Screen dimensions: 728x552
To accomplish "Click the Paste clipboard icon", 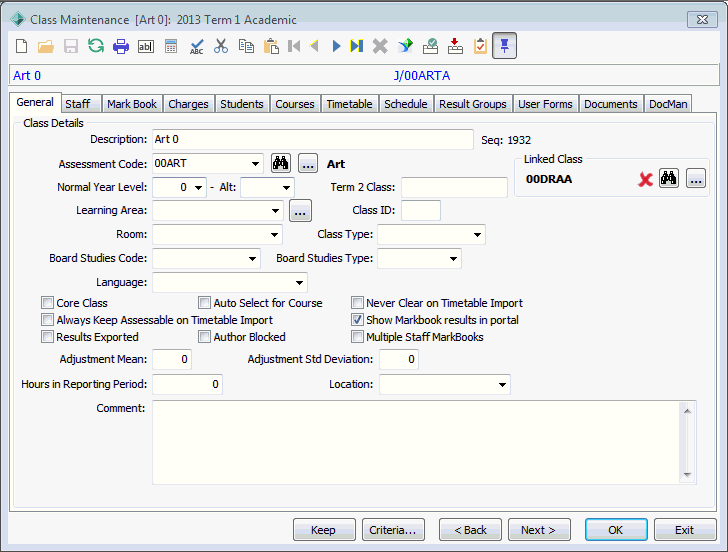I will coord(271,46).
